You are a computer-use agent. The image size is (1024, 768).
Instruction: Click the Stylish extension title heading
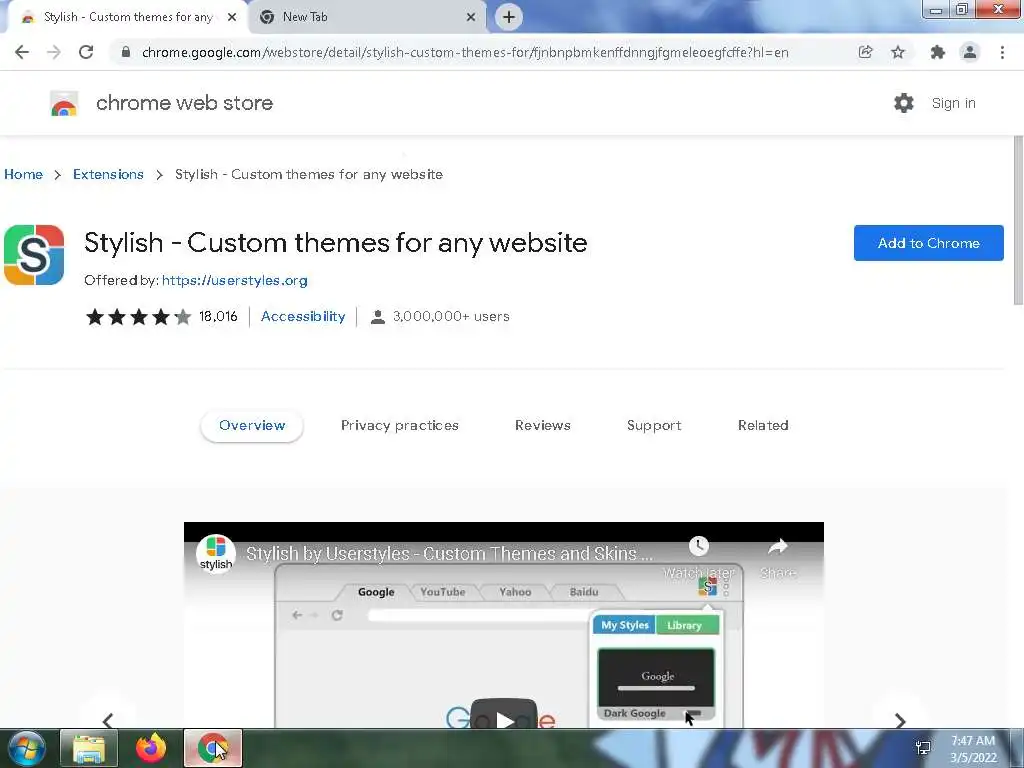[336, 243]
